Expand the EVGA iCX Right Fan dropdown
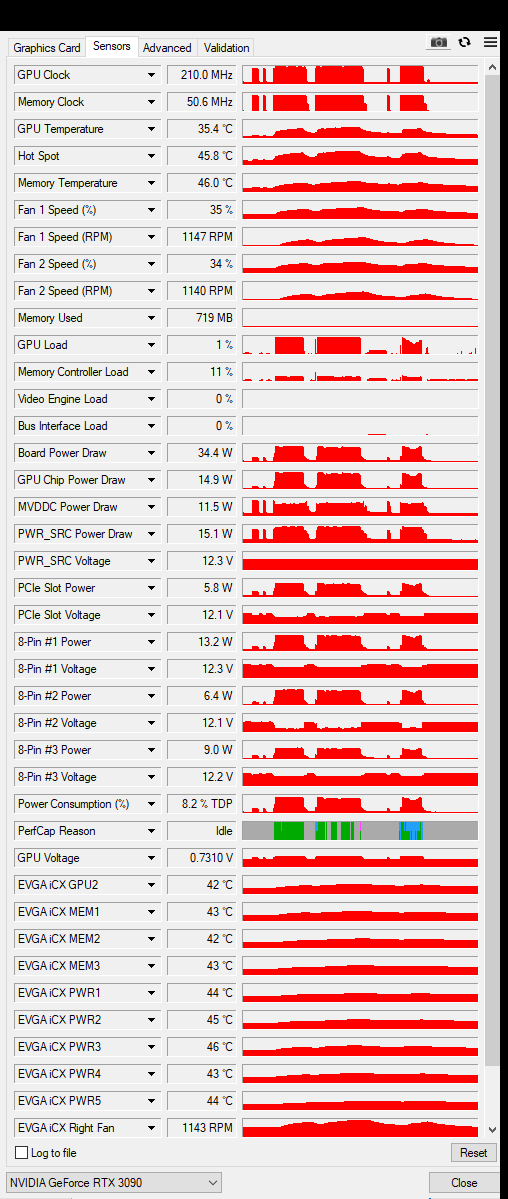The width and height of the screenshot is (508, 1199). coord(151,1128)
